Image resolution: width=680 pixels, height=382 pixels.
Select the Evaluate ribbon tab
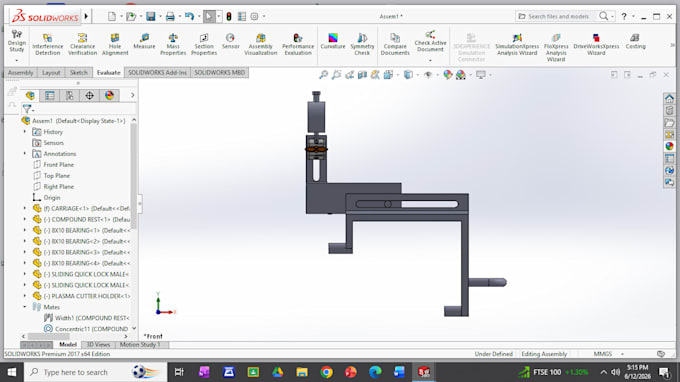[x=108, y=72]
